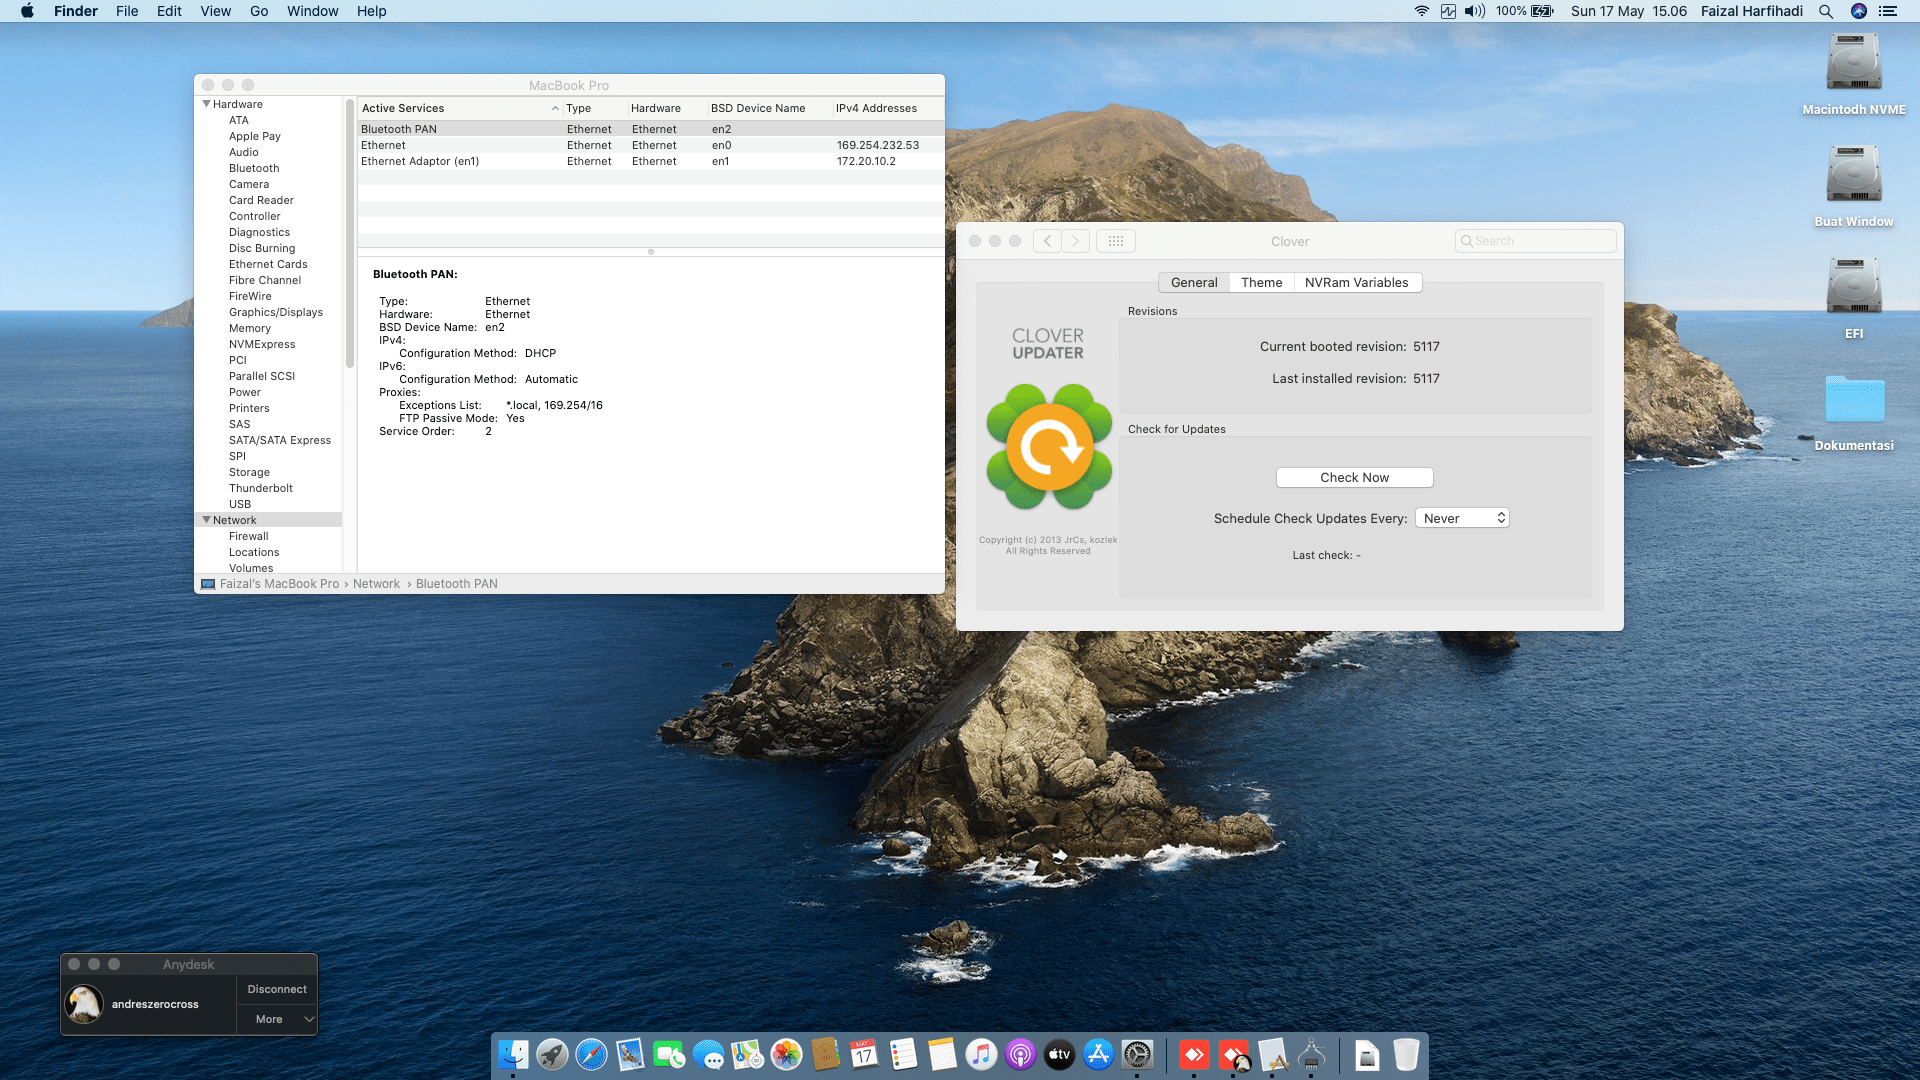Open the Window menu

tap(313, 11)
